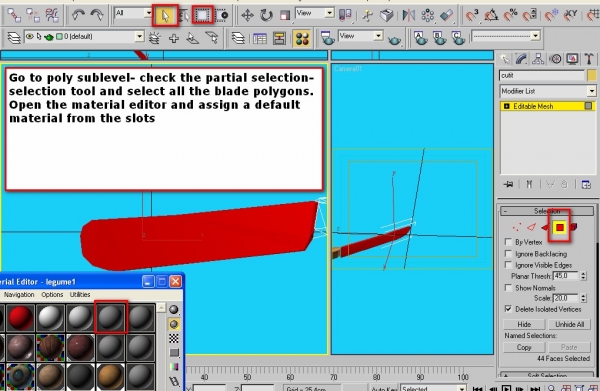Click the Undo arrow in the toolbar
This screenshot has width=600, height=391.
point(78,16)
